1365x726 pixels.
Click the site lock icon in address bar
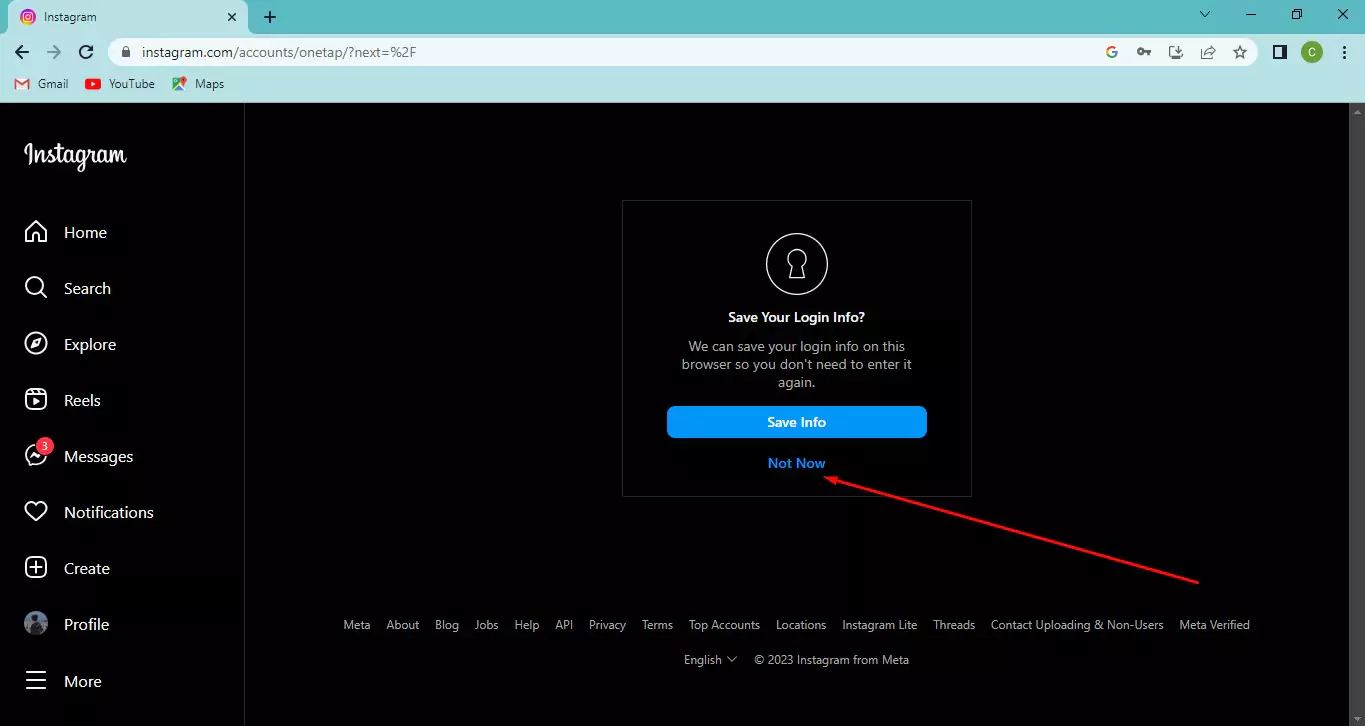(x=127, y=52)
